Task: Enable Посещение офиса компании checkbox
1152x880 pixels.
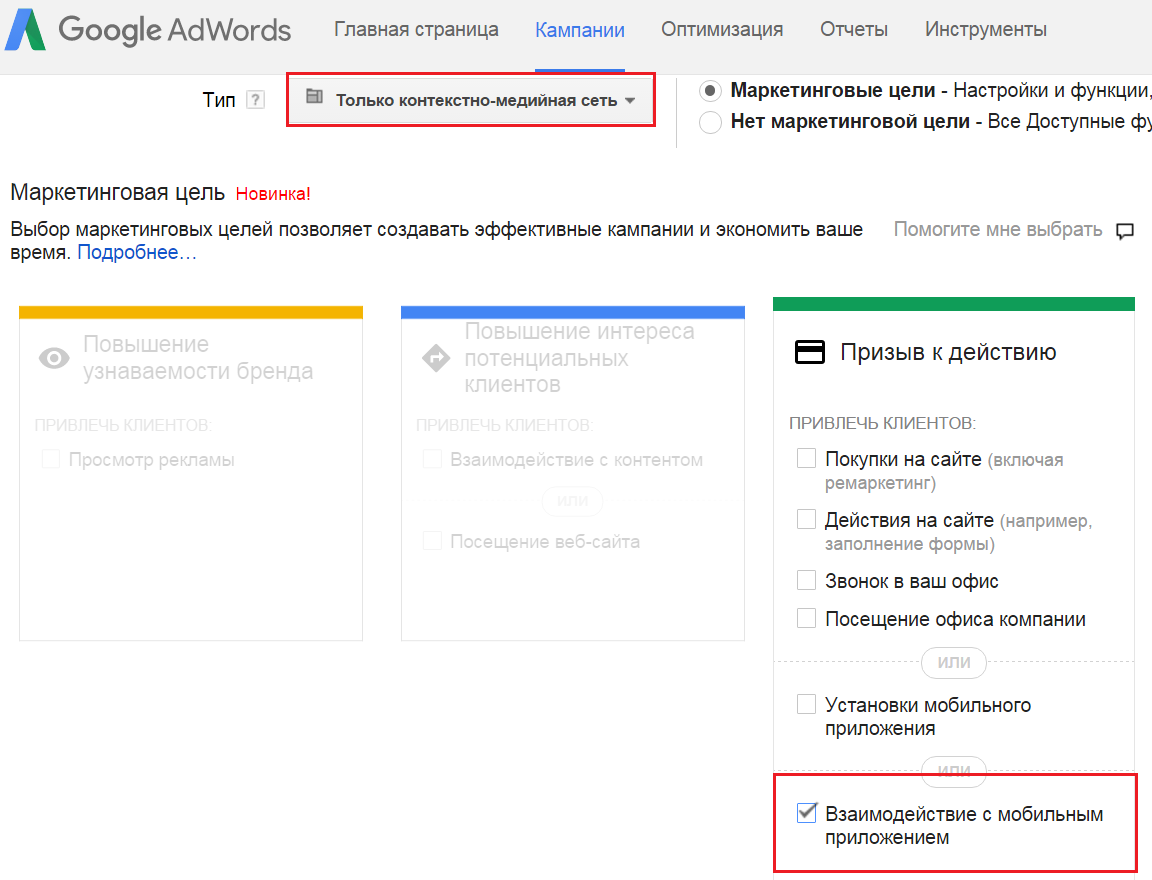Action: (806, 619)
